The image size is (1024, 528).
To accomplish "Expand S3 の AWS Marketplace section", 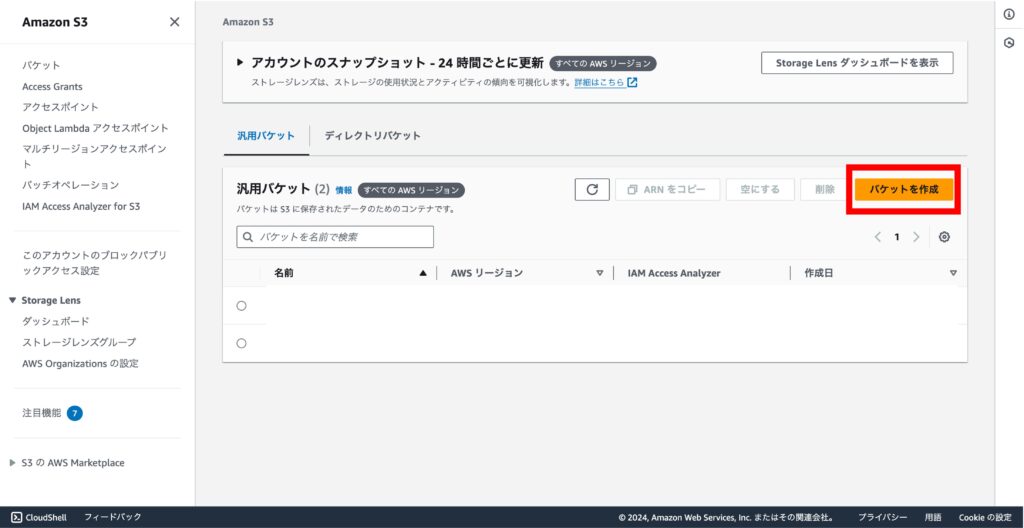I will (x=12, y=463).
